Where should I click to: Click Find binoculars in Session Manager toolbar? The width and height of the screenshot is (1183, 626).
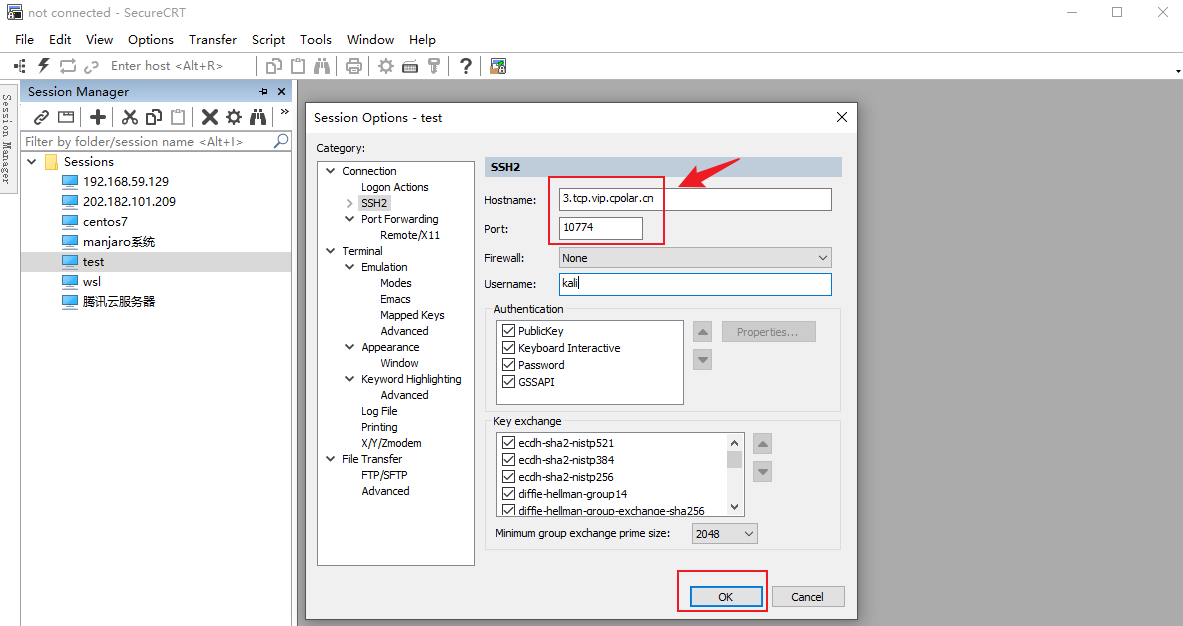coord(258,117)
